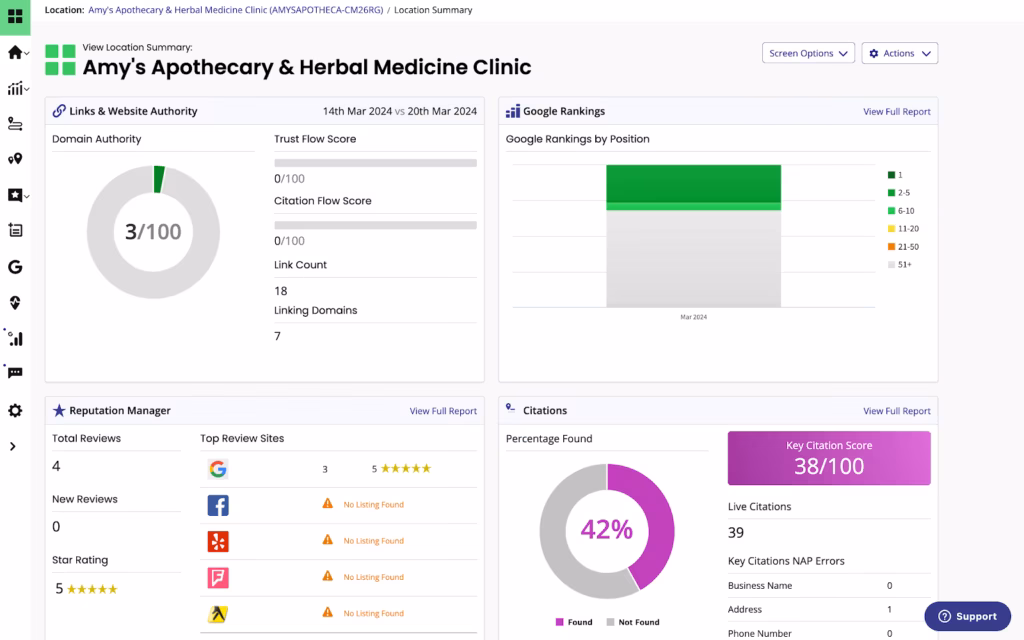Toggle the position 1 legend swatch

point(891,175)
